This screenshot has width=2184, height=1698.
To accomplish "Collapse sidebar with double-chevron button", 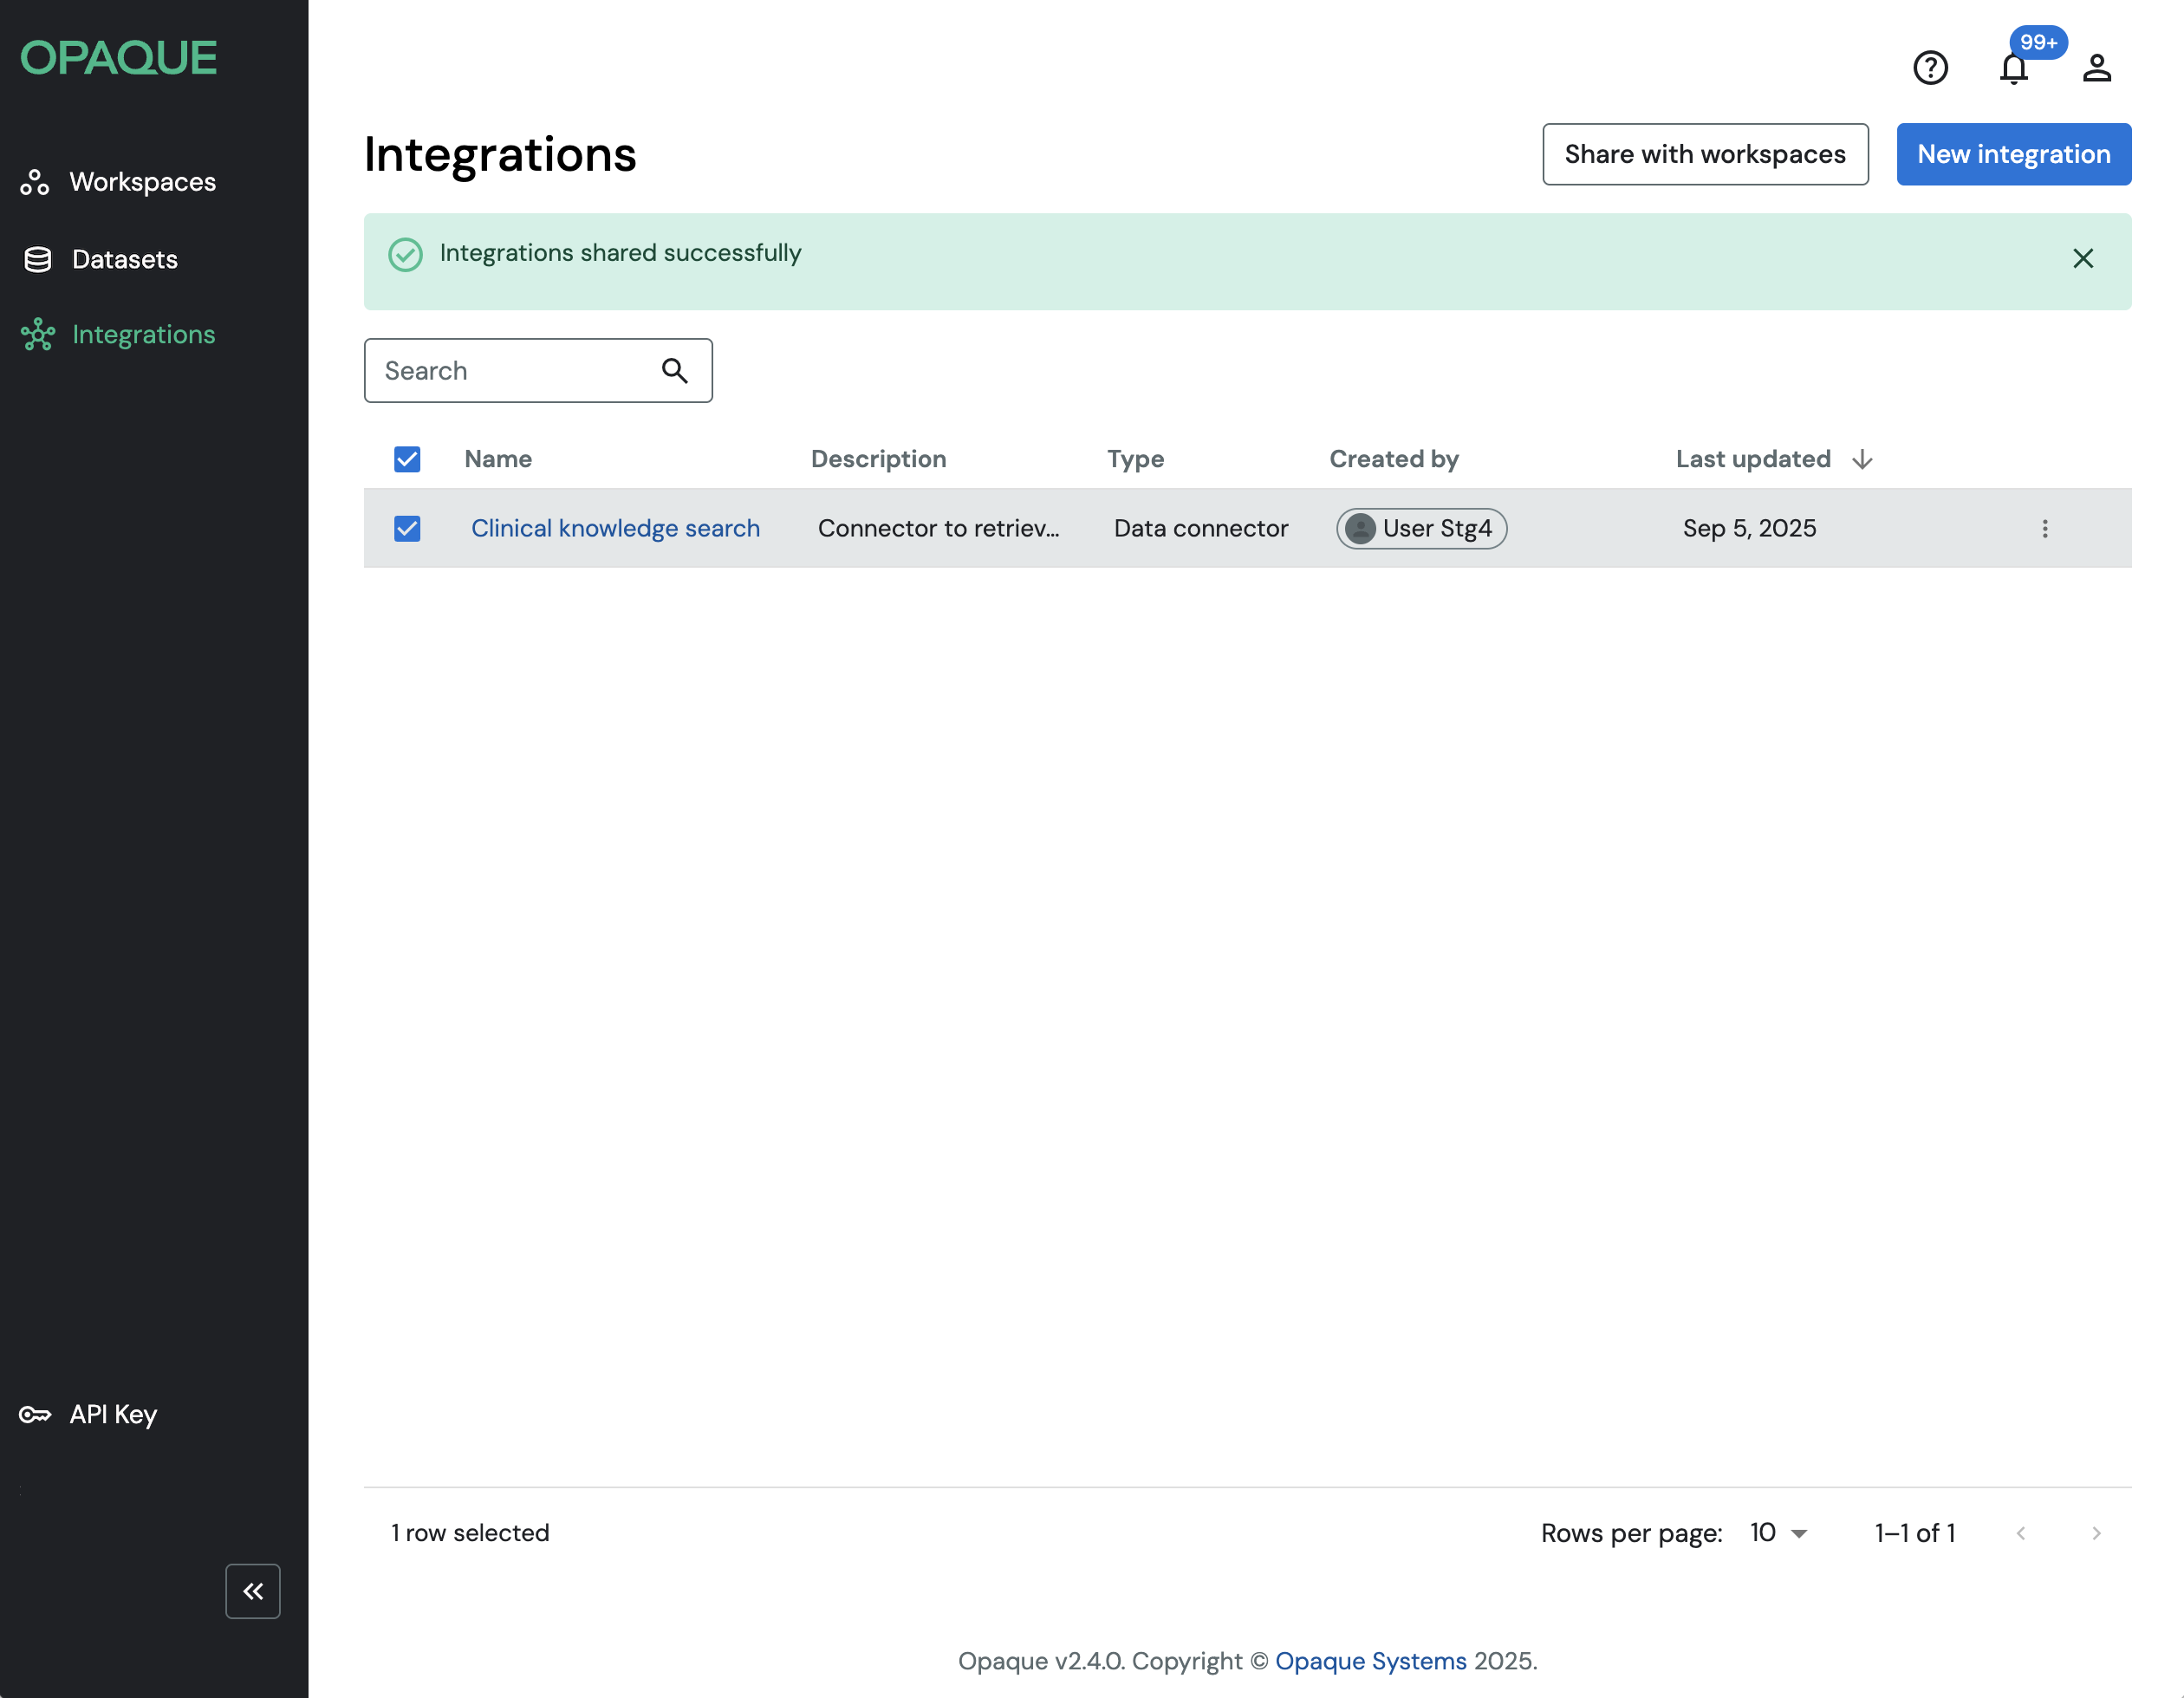I will point(253,1590).
